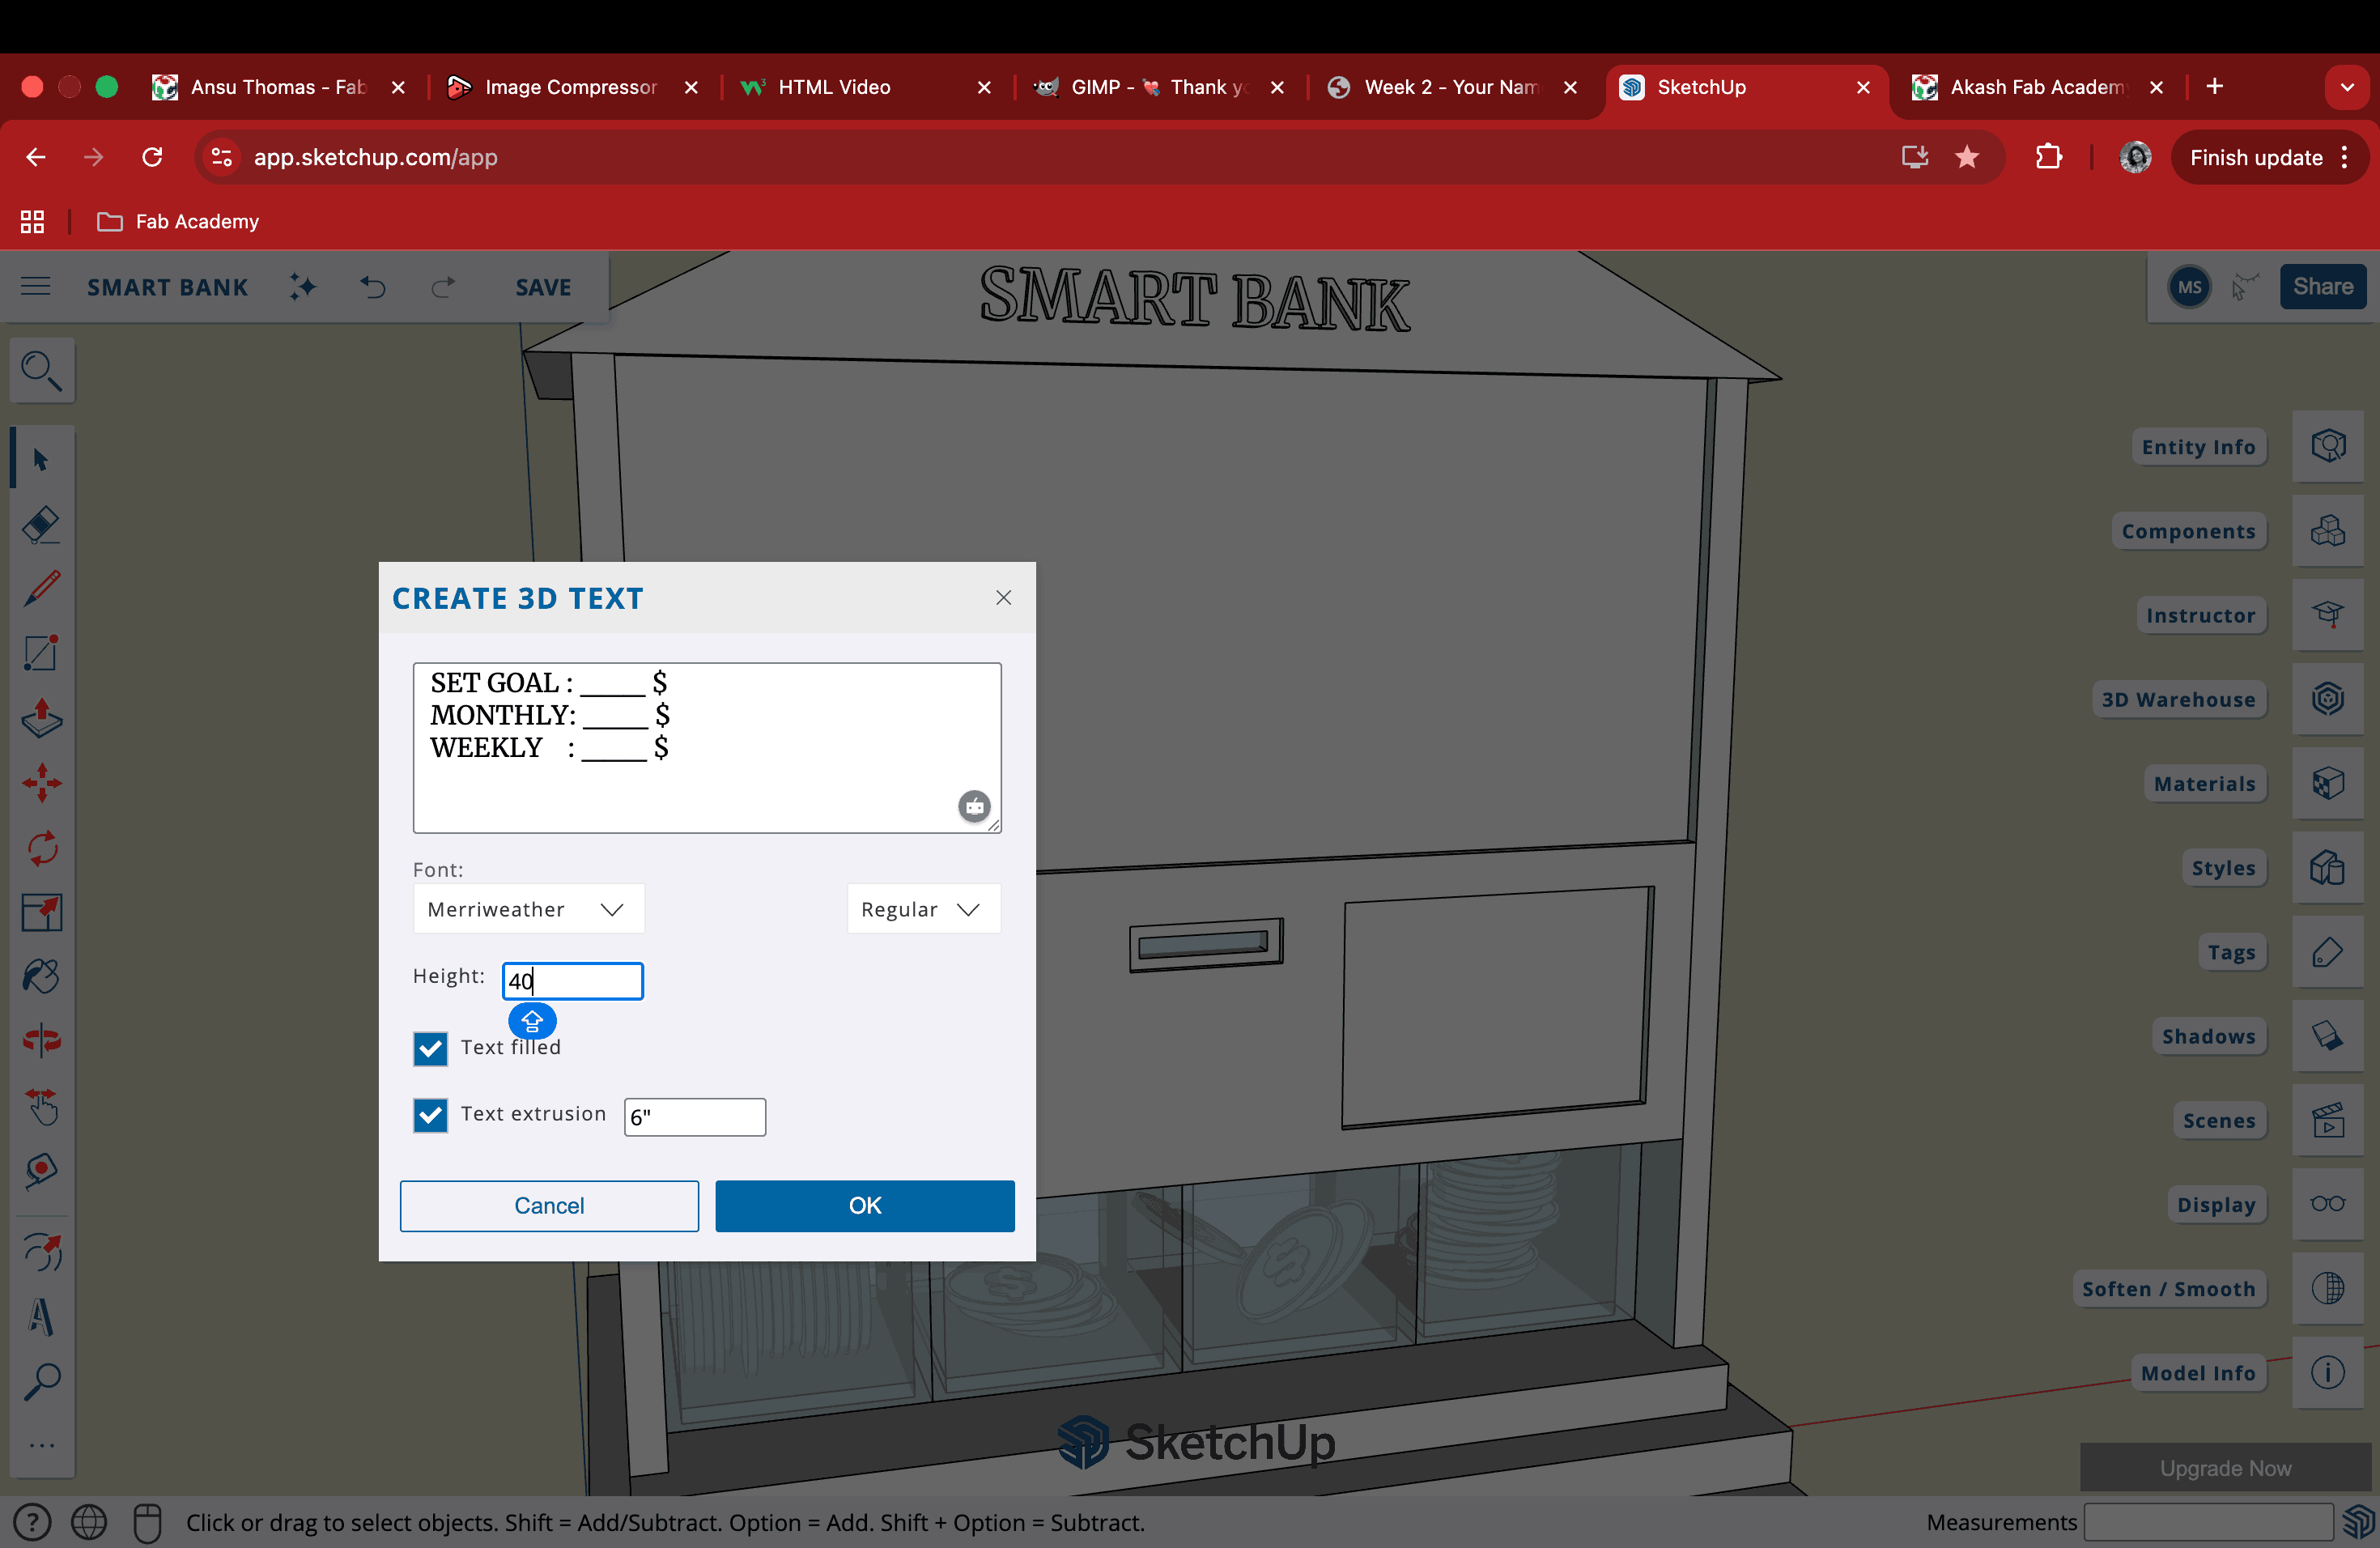
Task: Select the Eraser tool in left toolbar
Action: coord(41,524)
